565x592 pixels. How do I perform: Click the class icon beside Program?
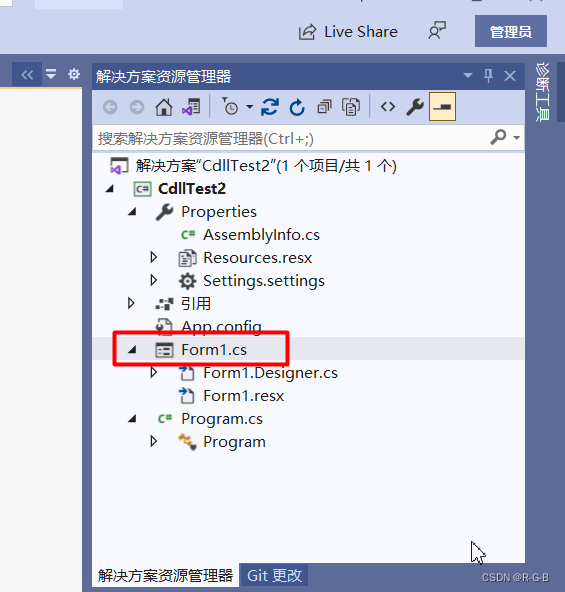tap(187, 442)
